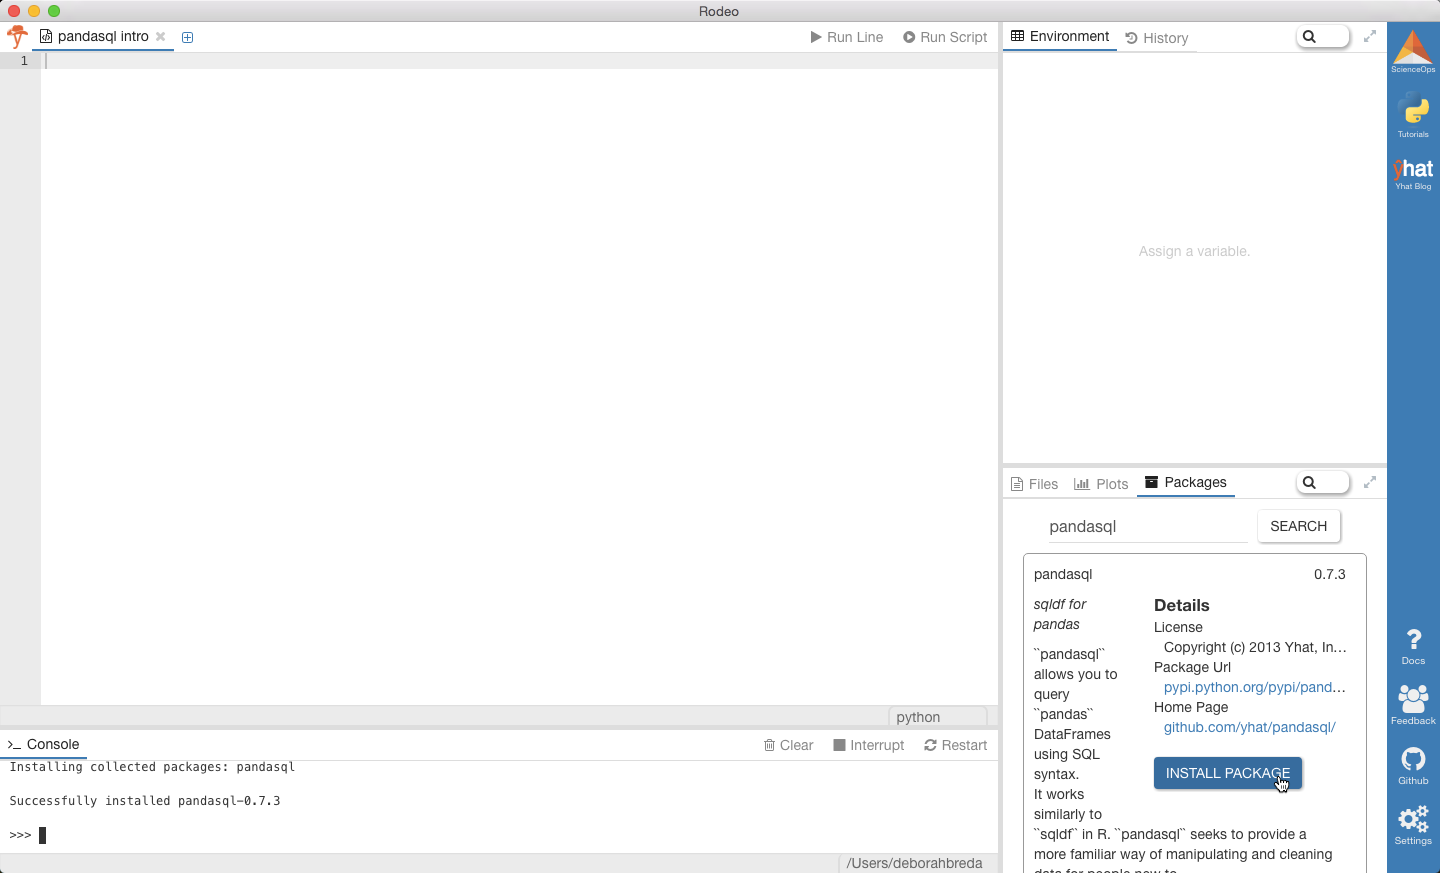Click the 0.7.3 version number
1440x873 pixels.
point(1329,574)
